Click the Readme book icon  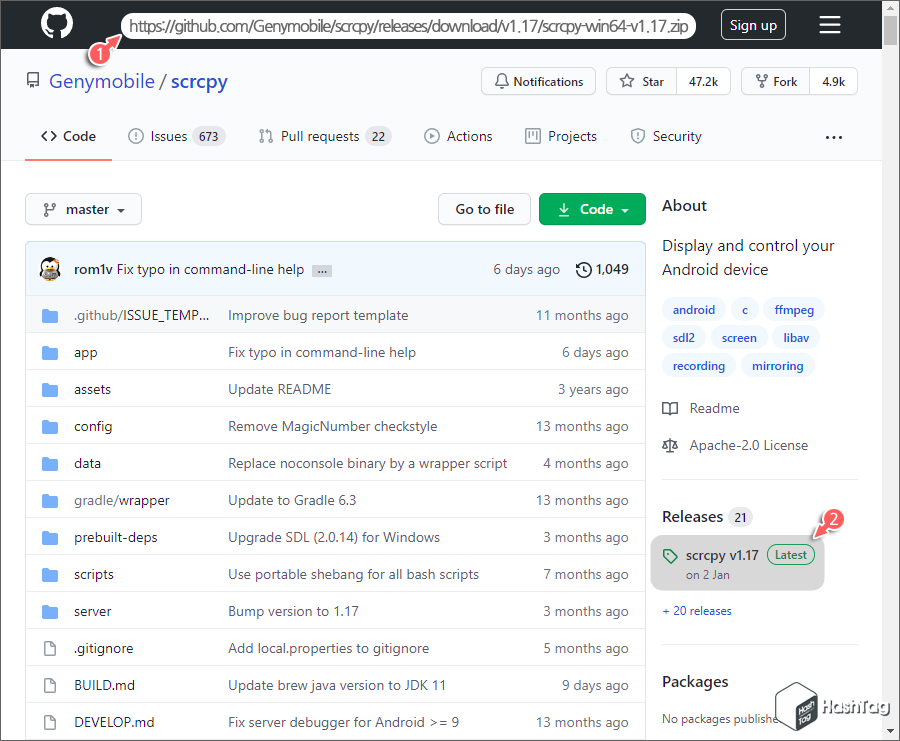pos(672,408)
